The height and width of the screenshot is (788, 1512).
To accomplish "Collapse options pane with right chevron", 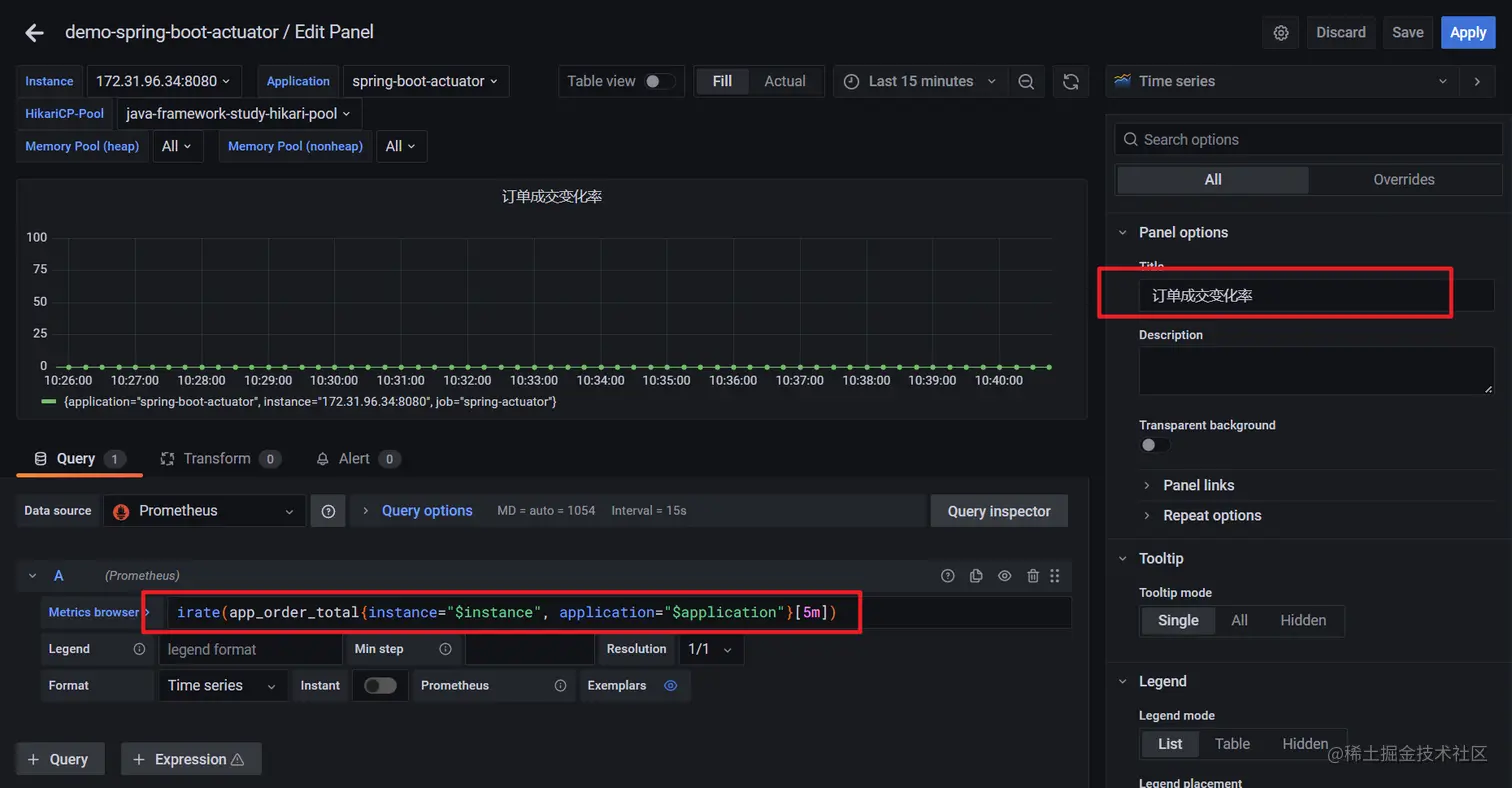I will pyautogui.click(x=1477, y=81).
